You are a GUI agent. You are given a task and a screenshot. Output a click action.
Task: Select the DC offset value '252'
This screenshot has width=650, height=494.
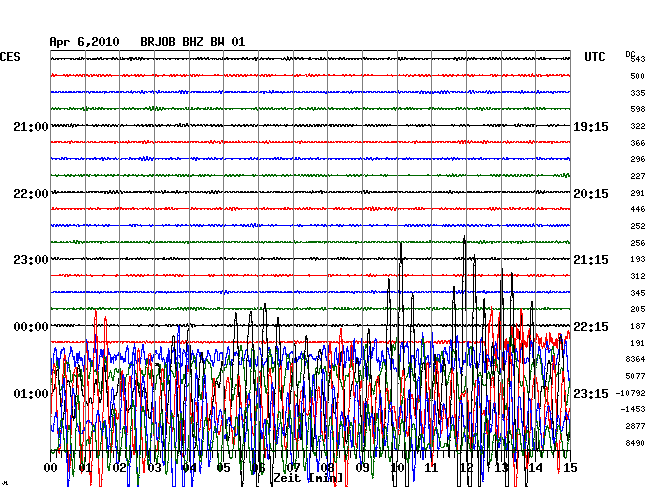638,226
